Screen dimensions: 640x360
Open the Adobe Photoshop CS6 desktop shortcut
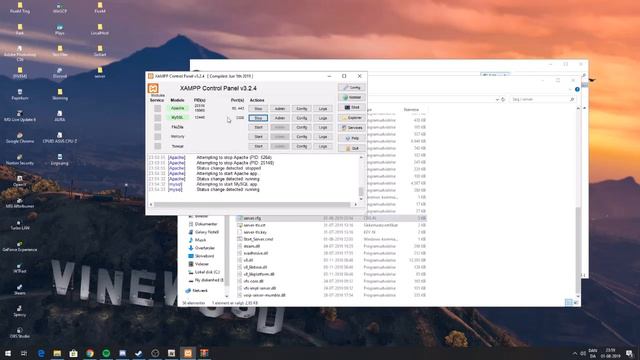(x=20, y=53)
